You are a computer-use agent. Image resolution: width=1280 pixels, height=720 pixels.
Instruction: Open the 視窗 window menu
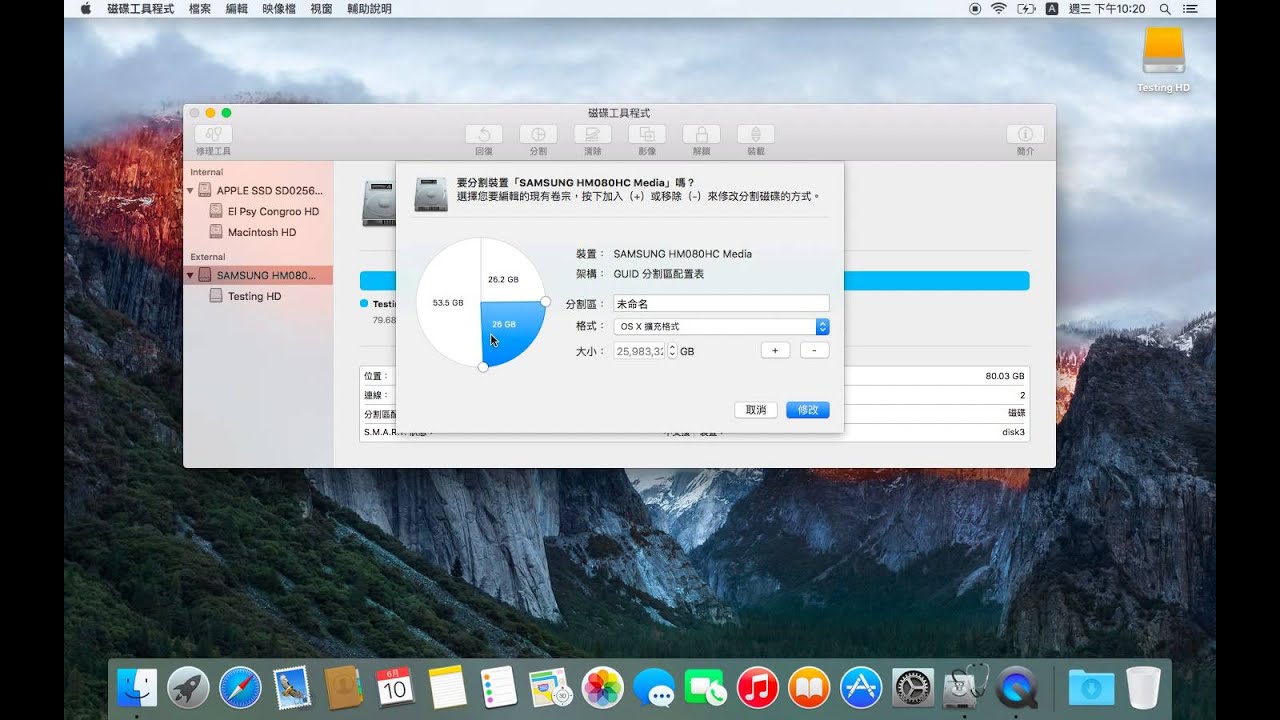pyautogui.click(x=321, y=9)
